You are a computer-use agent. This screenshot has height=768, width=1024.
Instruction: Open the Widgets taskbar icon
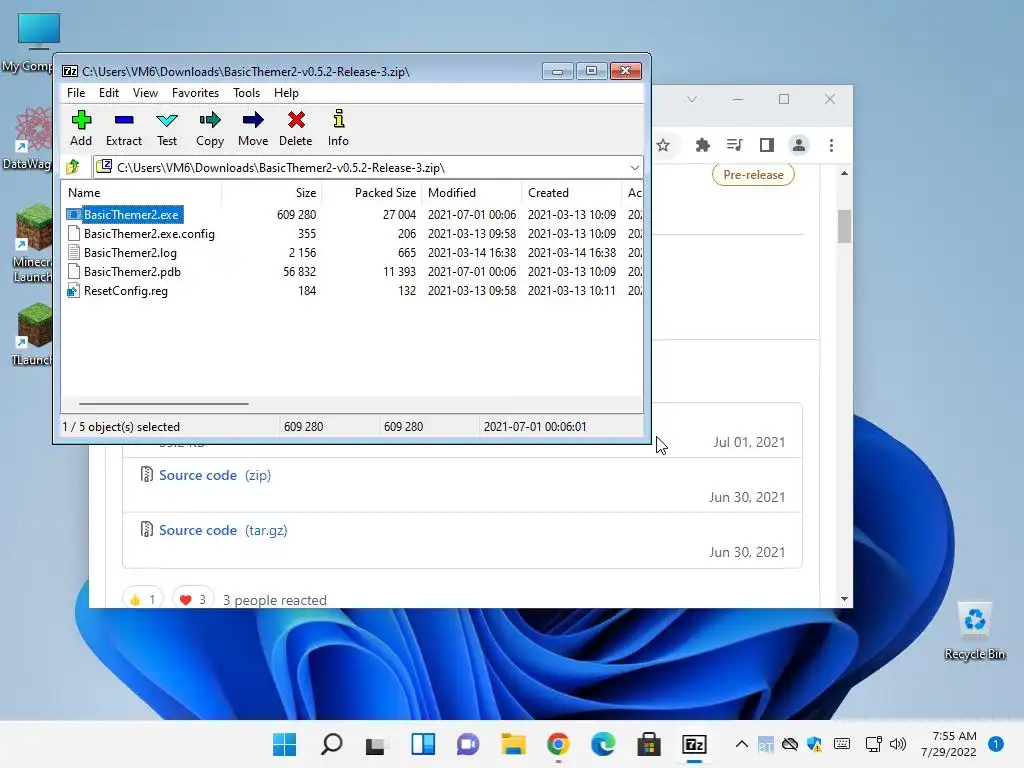(x=423, y=744)
